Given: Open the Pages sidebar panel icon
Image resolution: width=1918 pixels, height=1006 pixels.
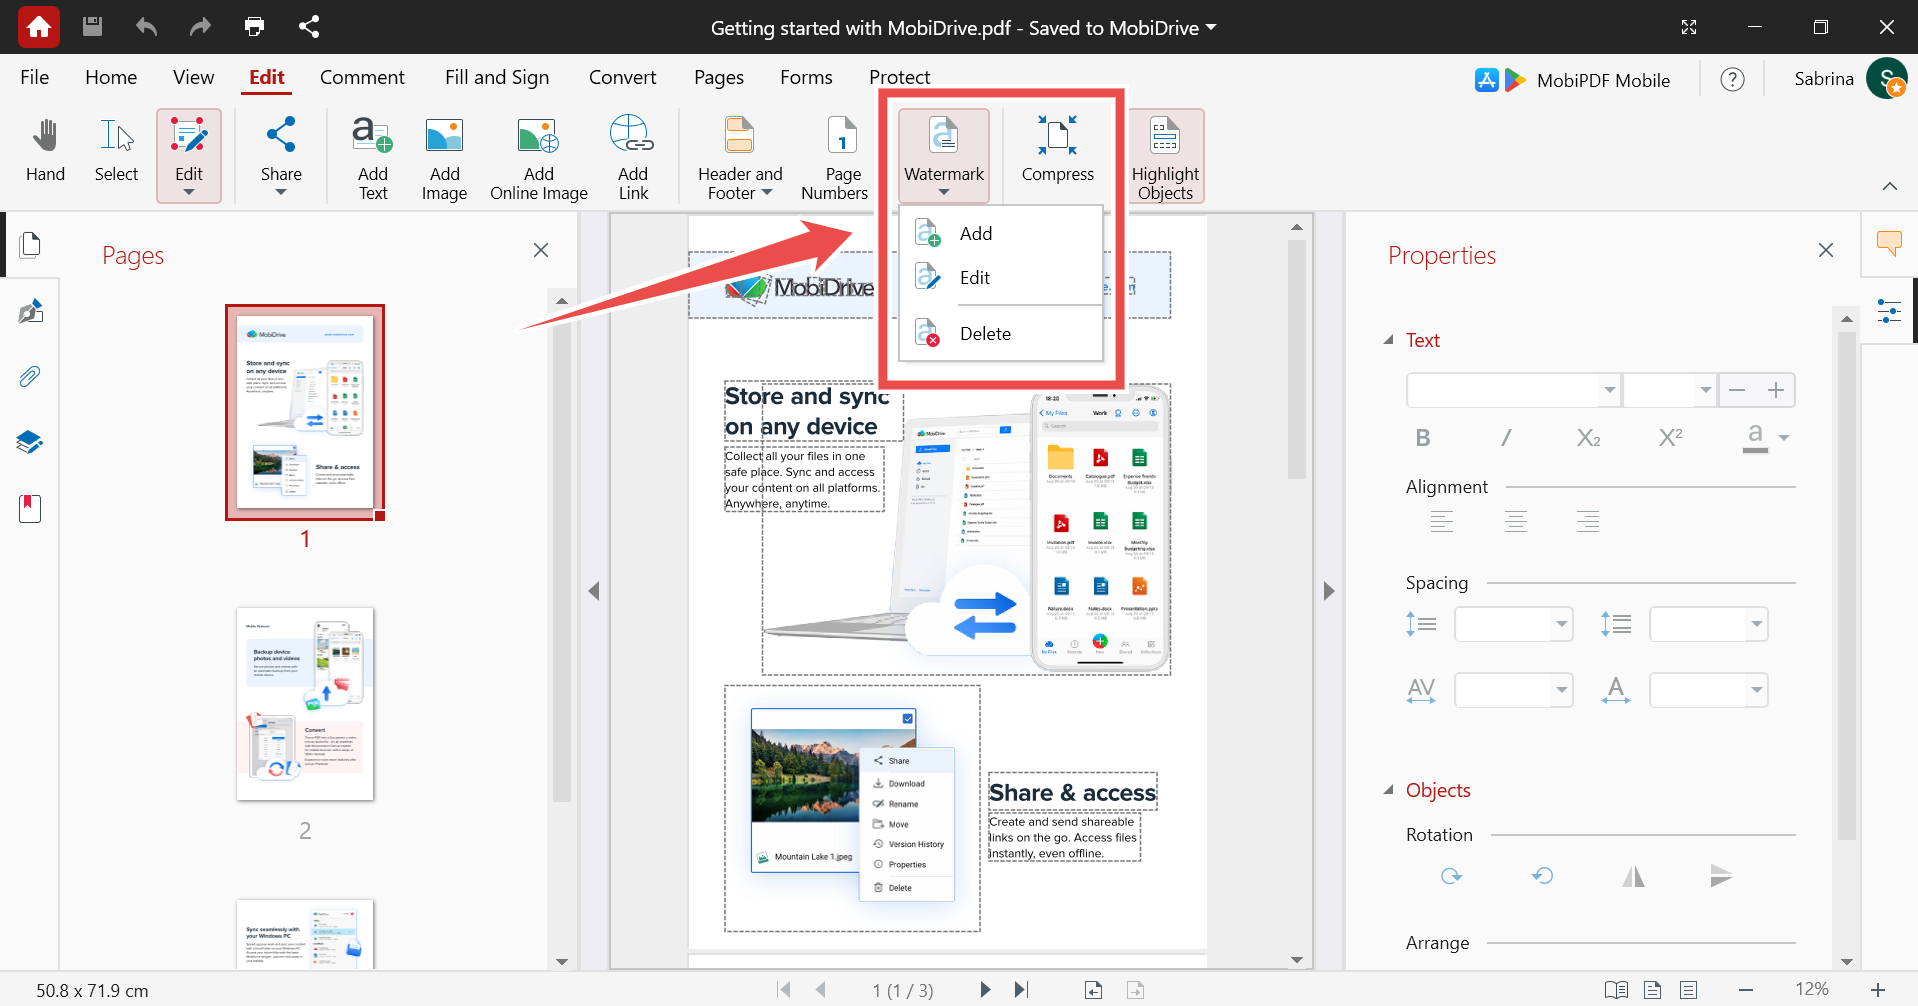Looking at the screenshot, I should (x=30, y=245).
